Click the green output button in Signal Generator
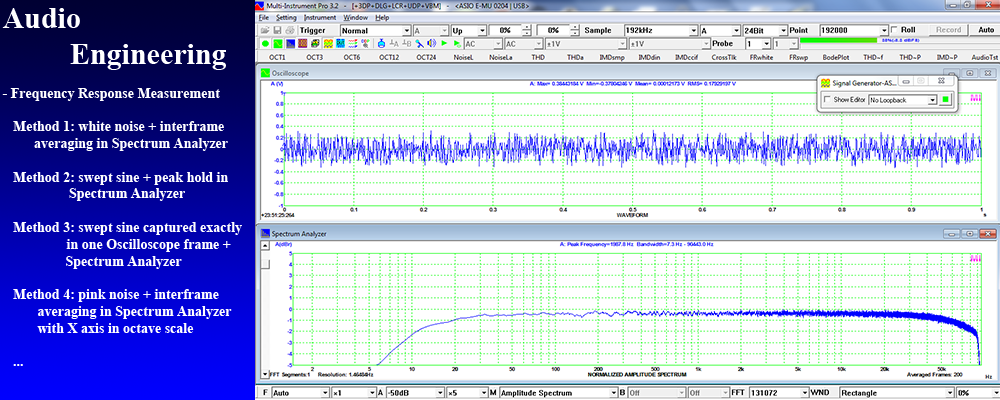The width and height of the screenshot is (1000, 400). 946,100
